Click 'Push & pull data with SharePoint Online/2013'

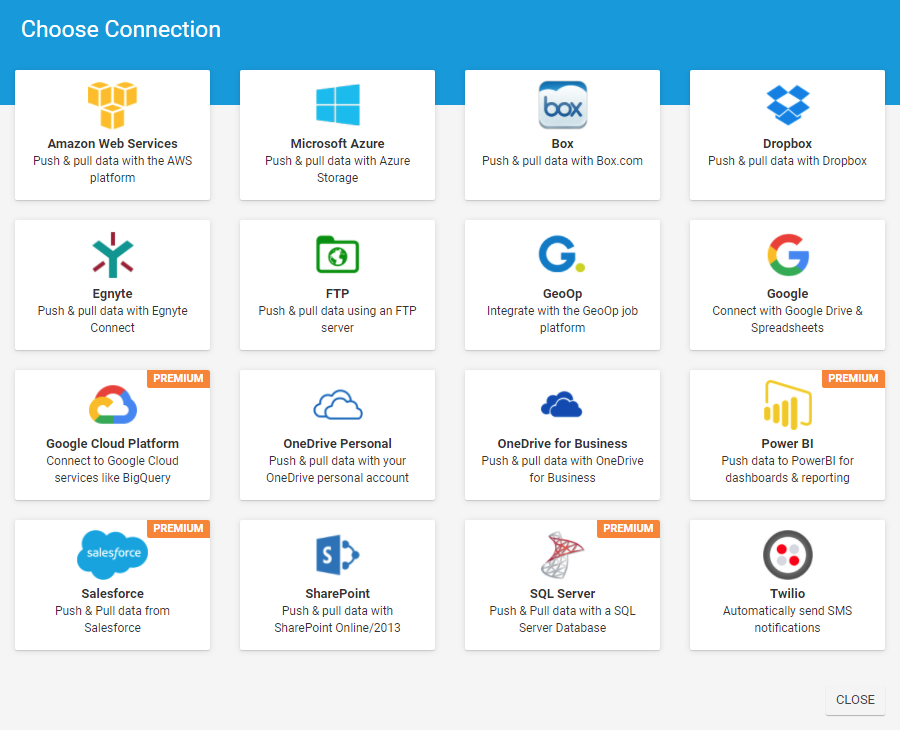(338, 619)
